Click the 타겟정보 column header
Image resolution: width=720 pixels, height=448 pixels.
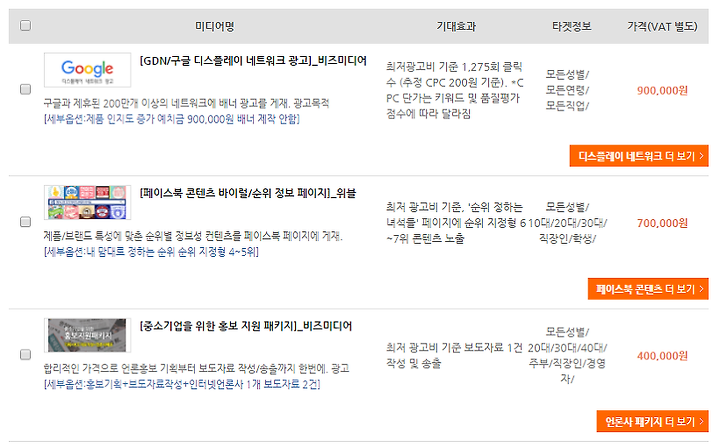tap(571, 26)
